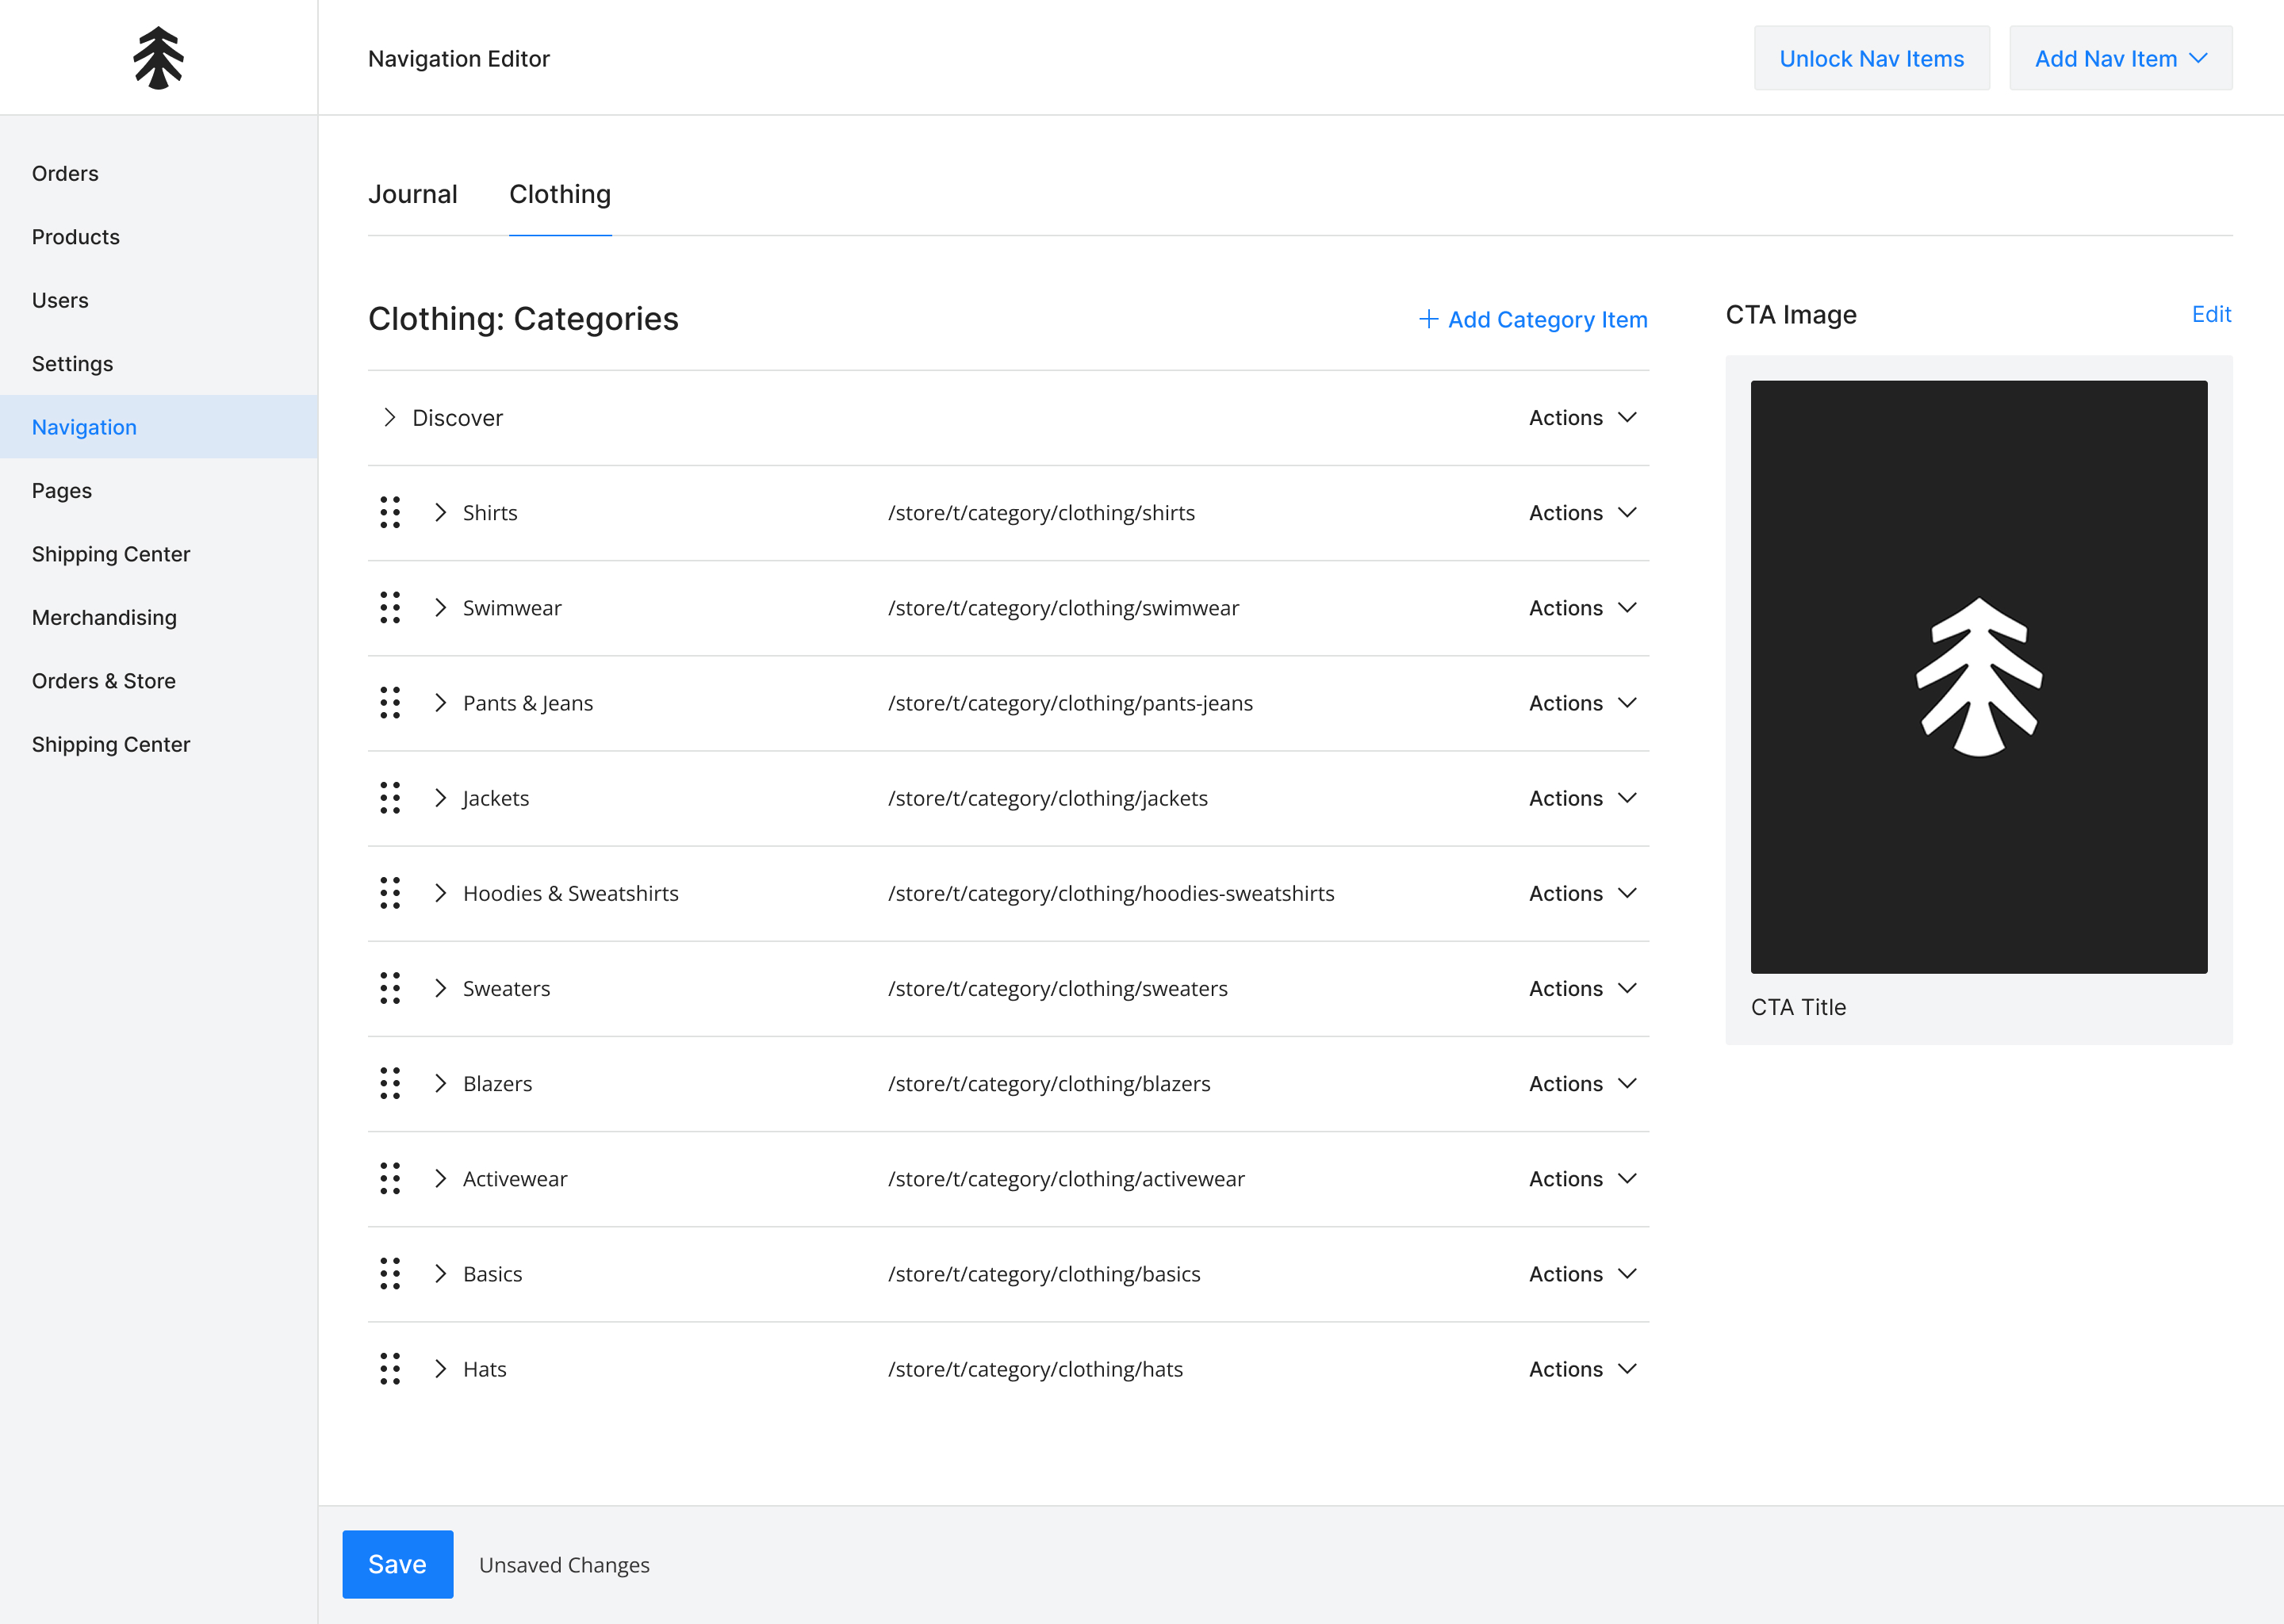Click the tree logo in sidebar header
Screen dimensions: 2284x1624
[x=158, y=58]
